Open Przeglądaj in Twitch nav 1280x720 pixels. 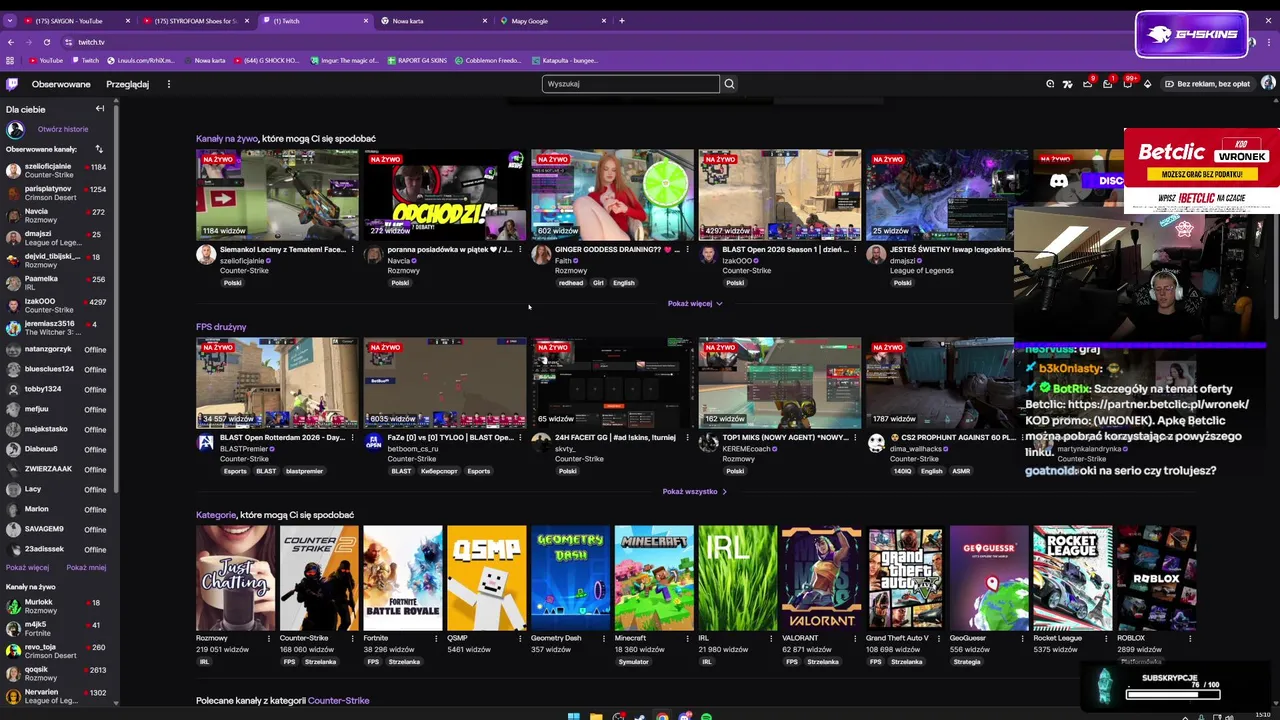(127, 84)
